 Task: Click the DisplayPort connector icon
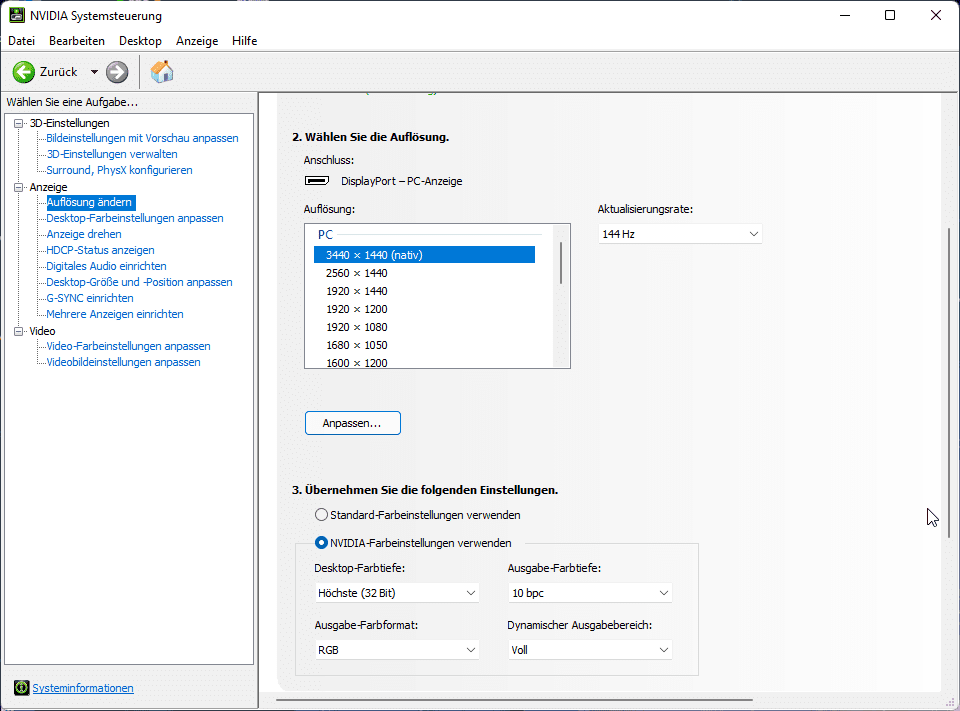[x=317, y=181]
